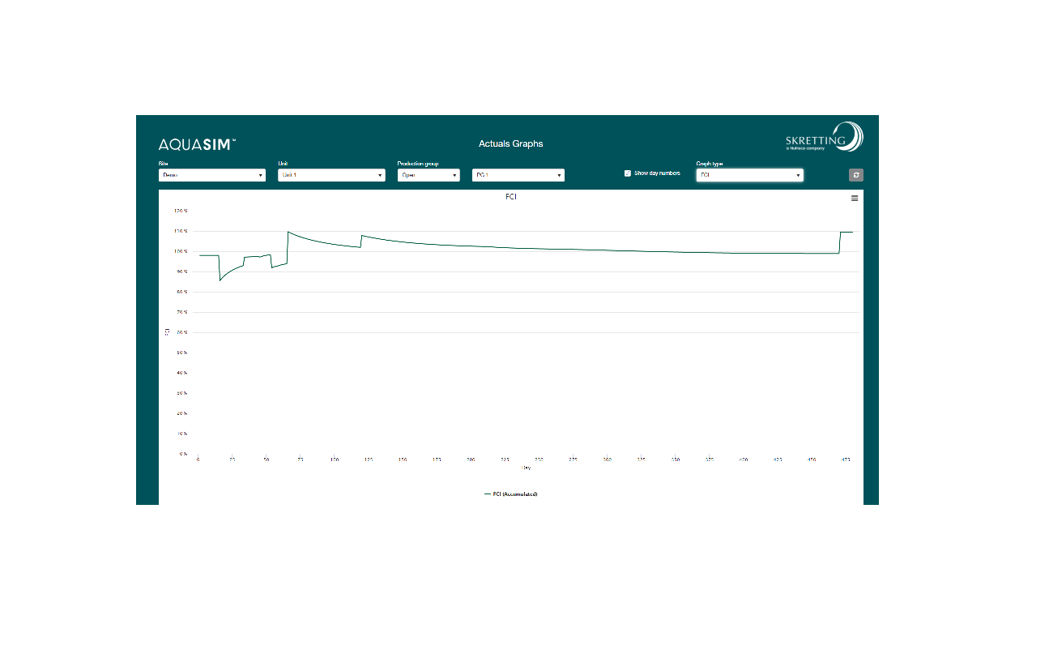
Task: Click the refresh graph icon button
Action: 856,175
